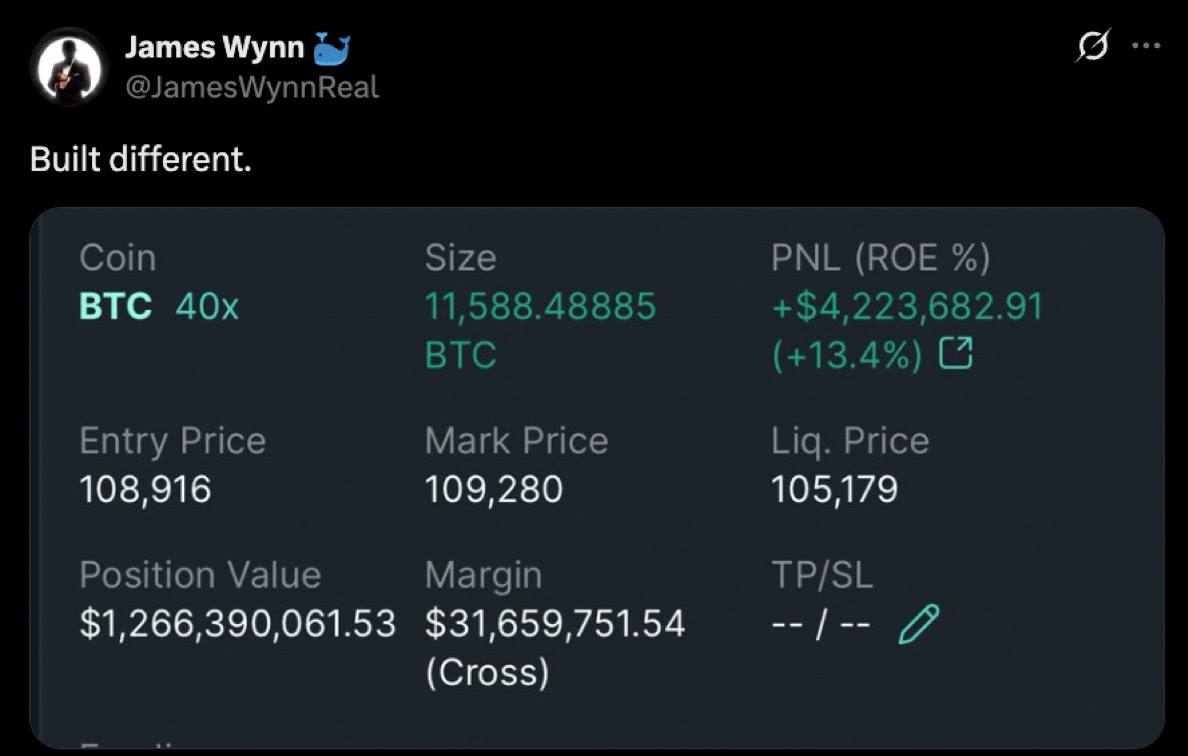Open the James Wynn display name link
The width and height of the screenshot is (1188, 756).
tap(214, 48)
